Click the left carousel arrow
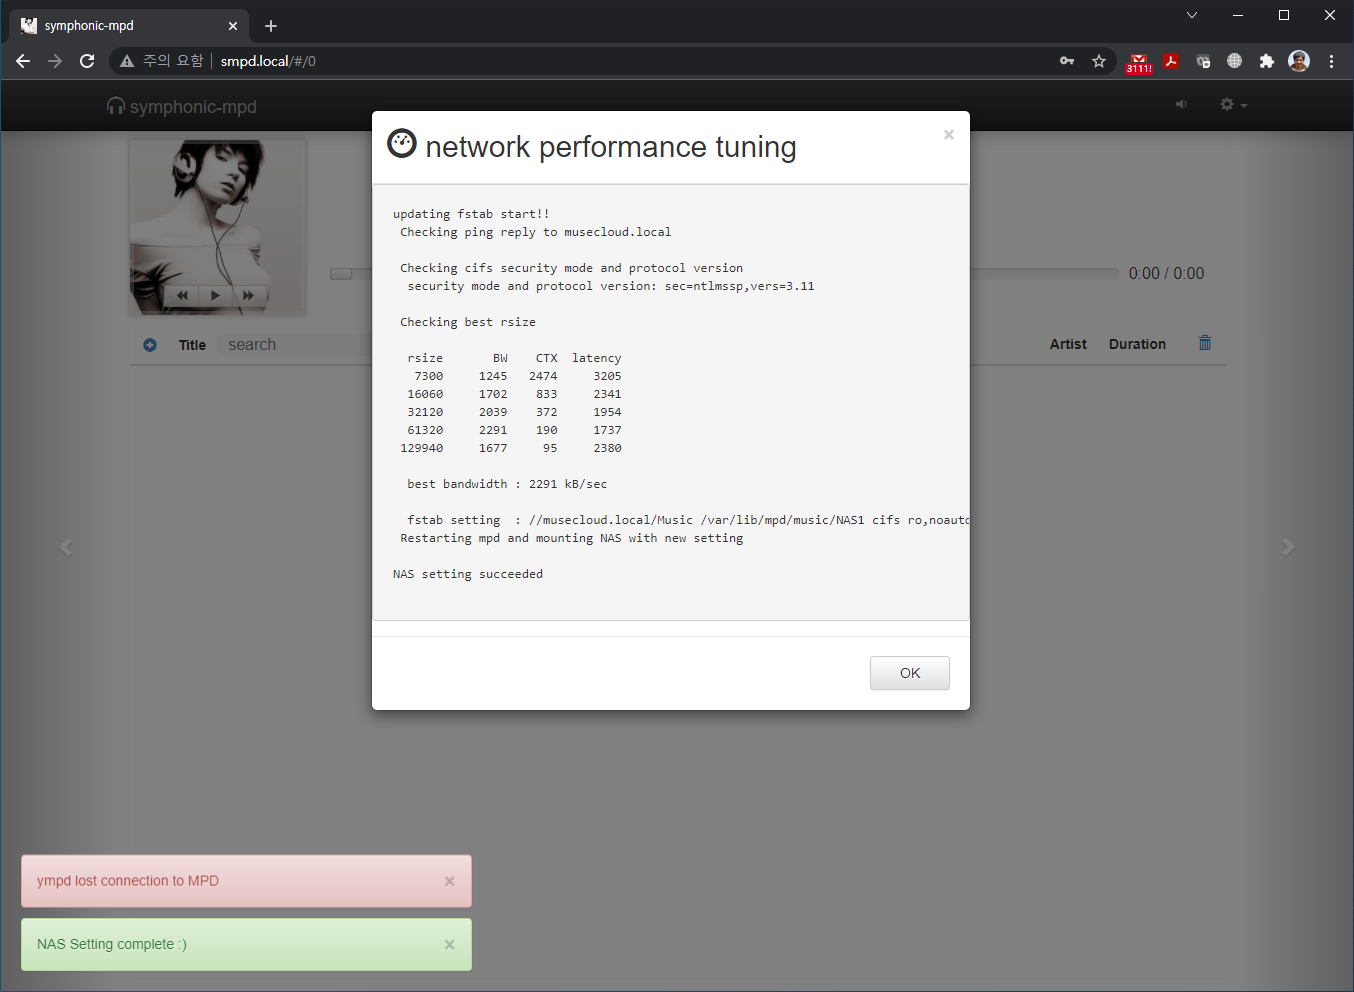This screenshot has height=992, width=1354. pos(66,547)
